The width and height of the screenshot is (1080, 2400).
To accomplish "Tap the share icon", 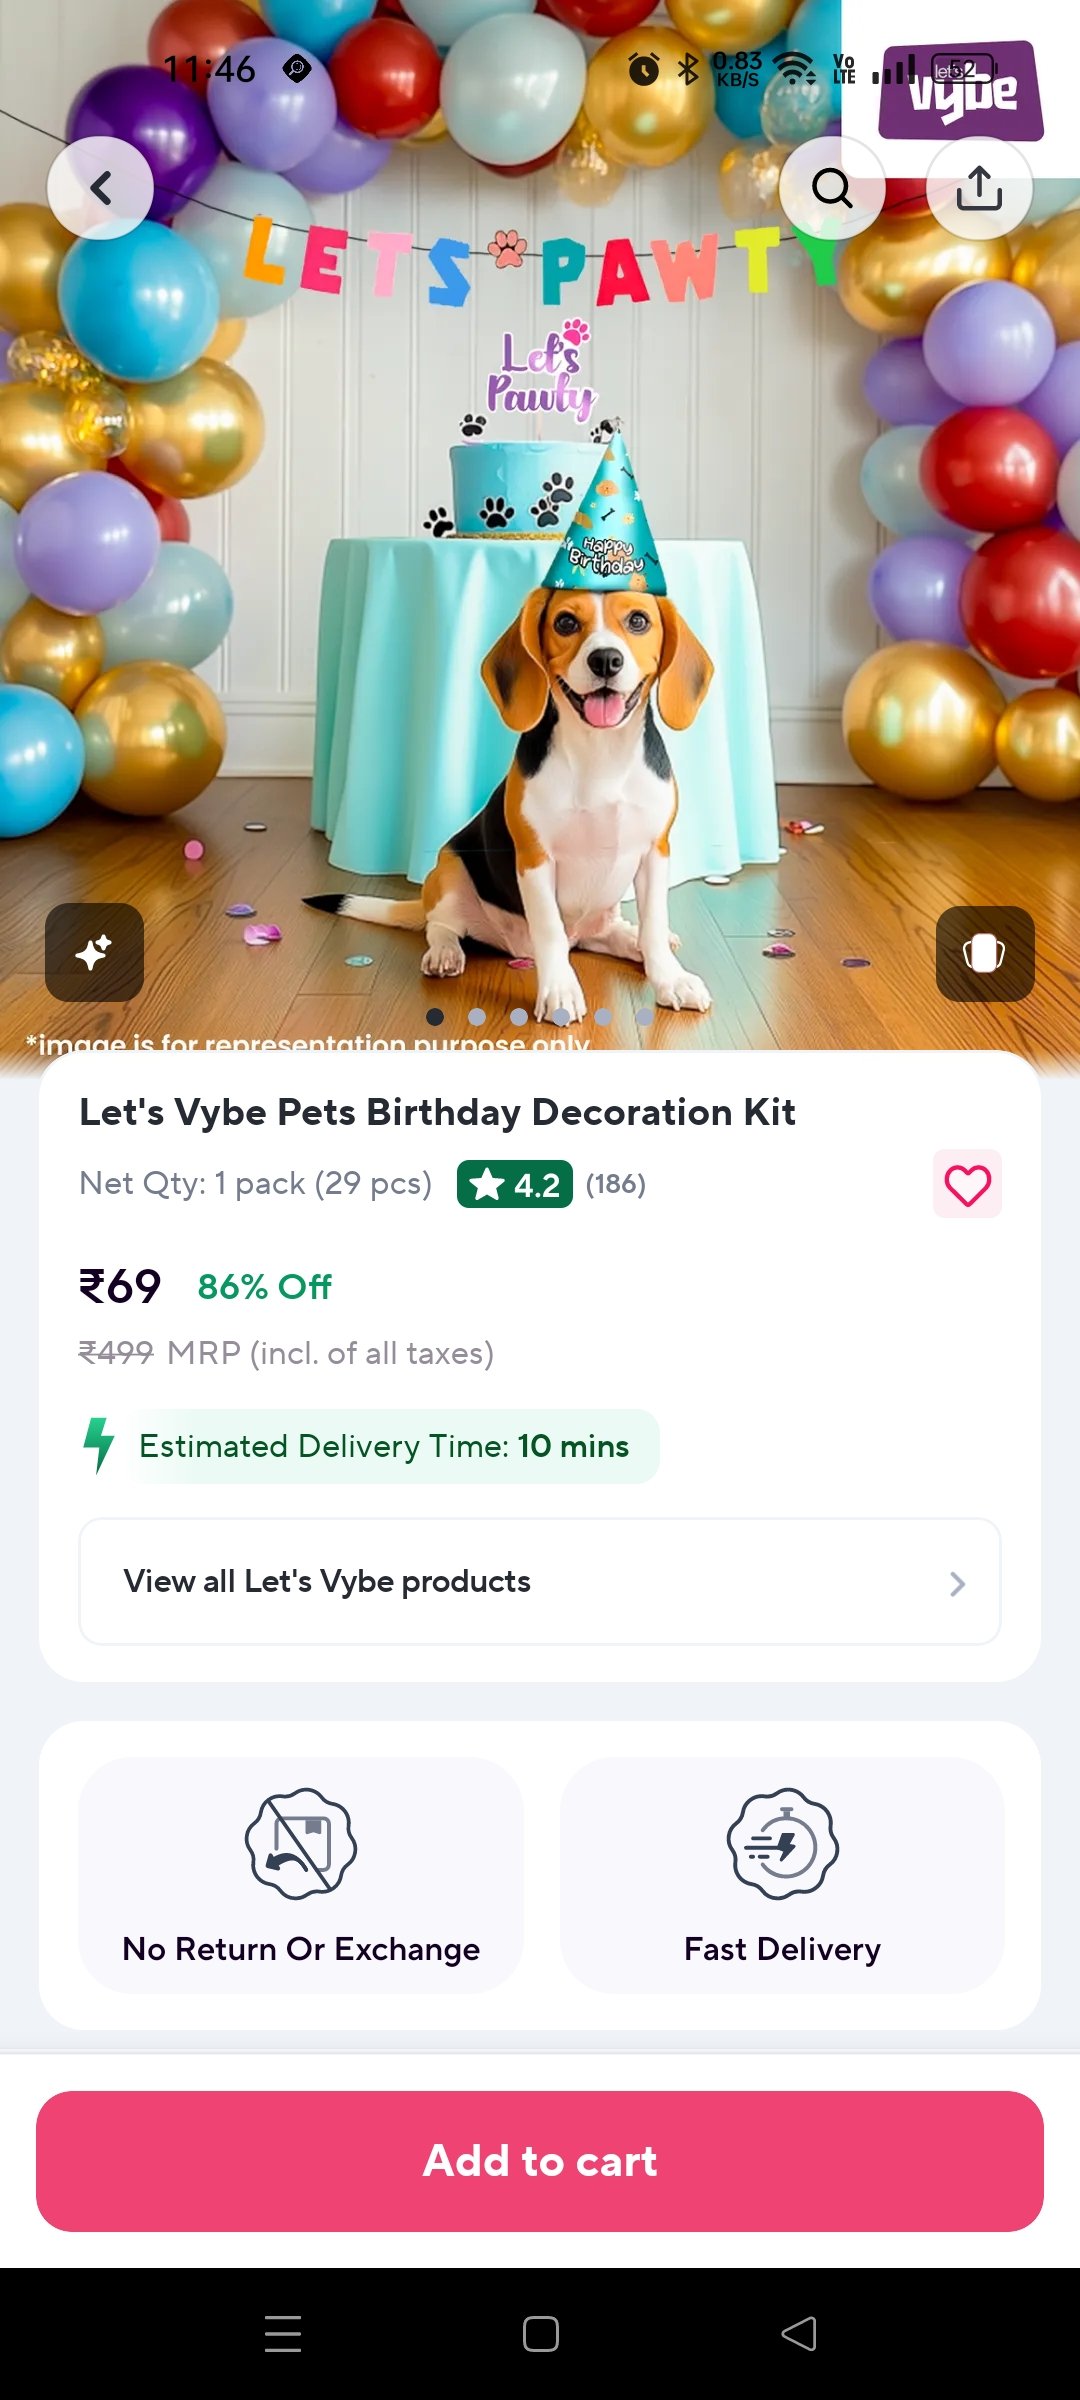I will coord(979,188).
